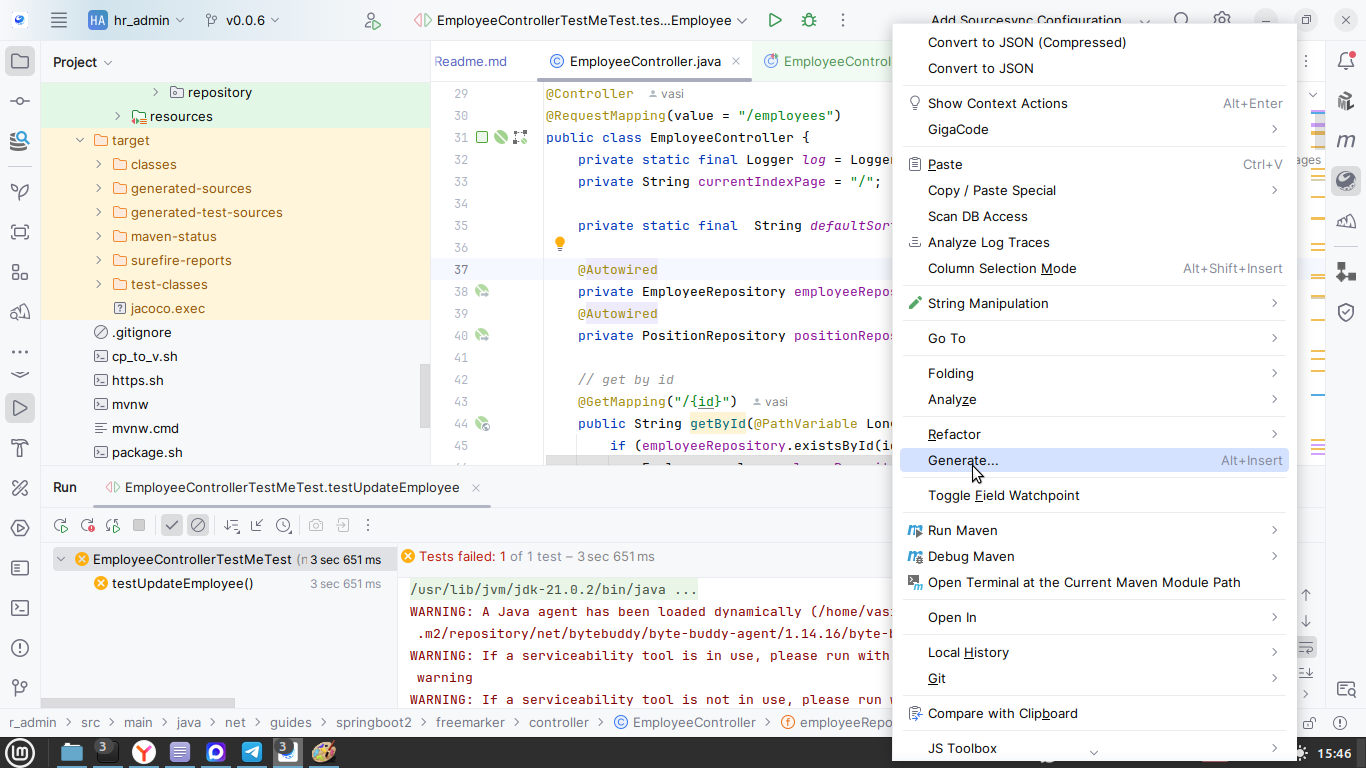Open the Yandex browser in the taskbar
The width and height of the screenshot is (1366, 768).
(x=144, y=752)
